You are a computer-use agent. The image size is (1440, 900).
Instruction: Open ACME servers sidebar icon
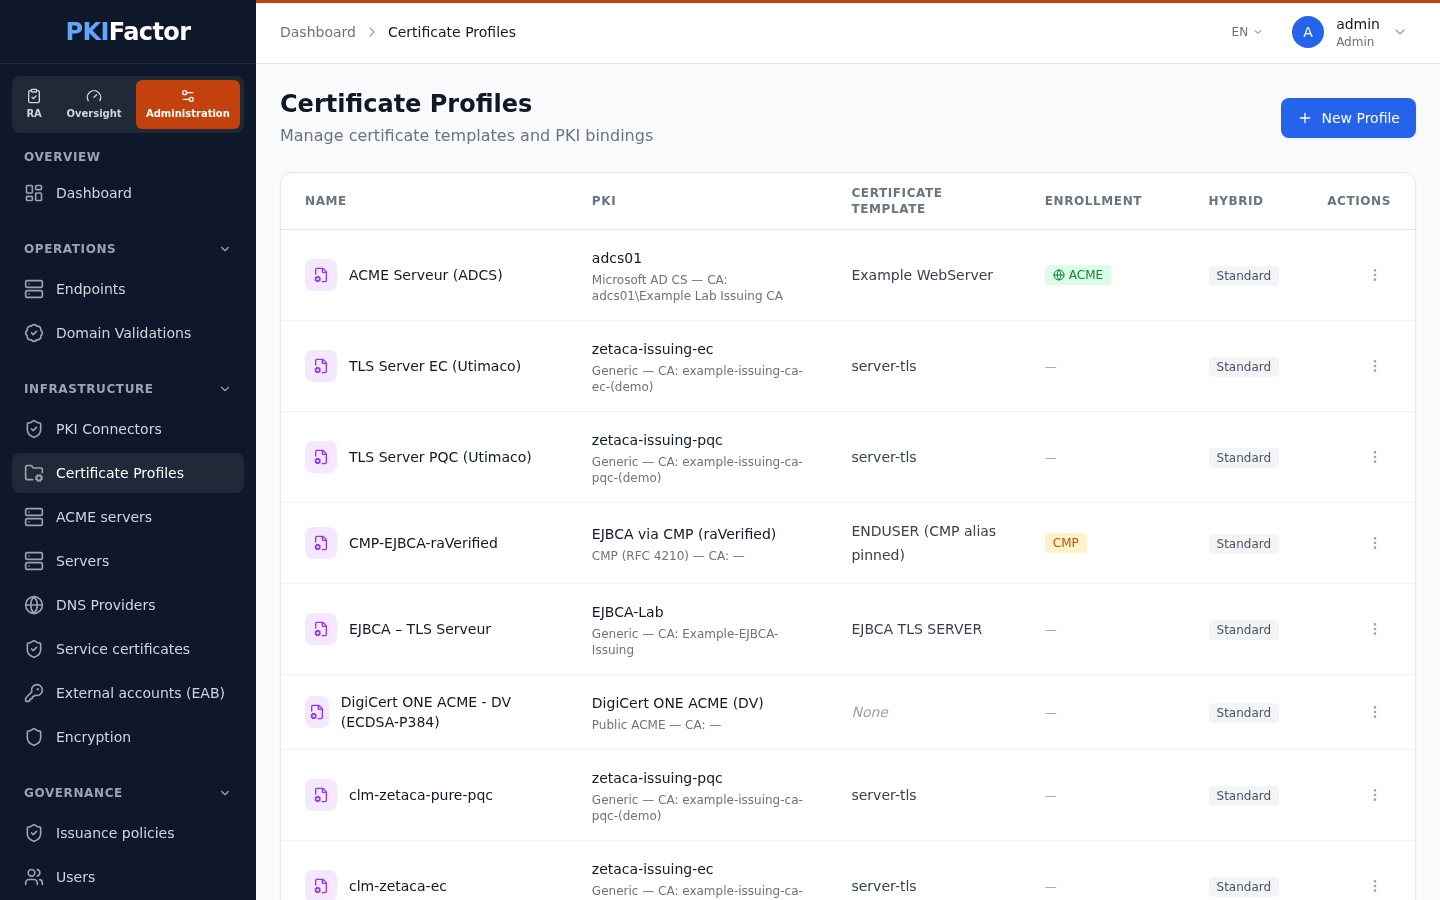(34, 517)
